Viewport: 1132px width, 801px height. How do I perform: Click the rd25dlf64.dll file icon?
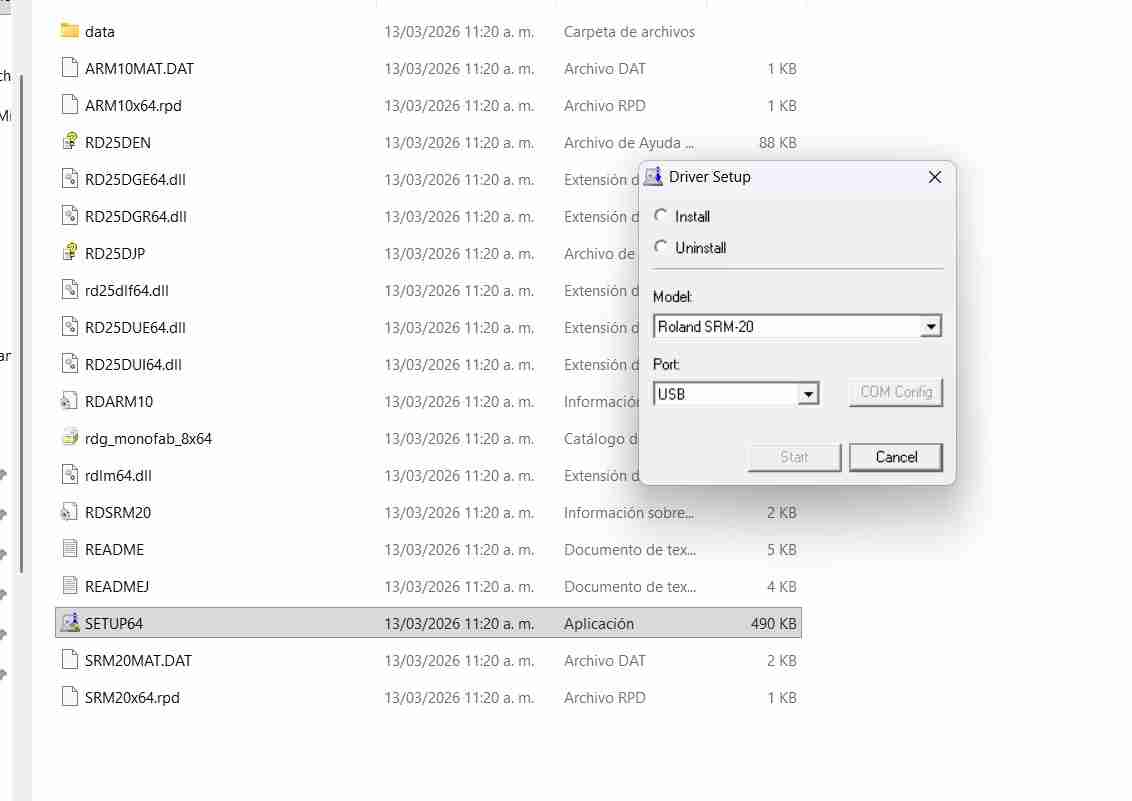69,289
